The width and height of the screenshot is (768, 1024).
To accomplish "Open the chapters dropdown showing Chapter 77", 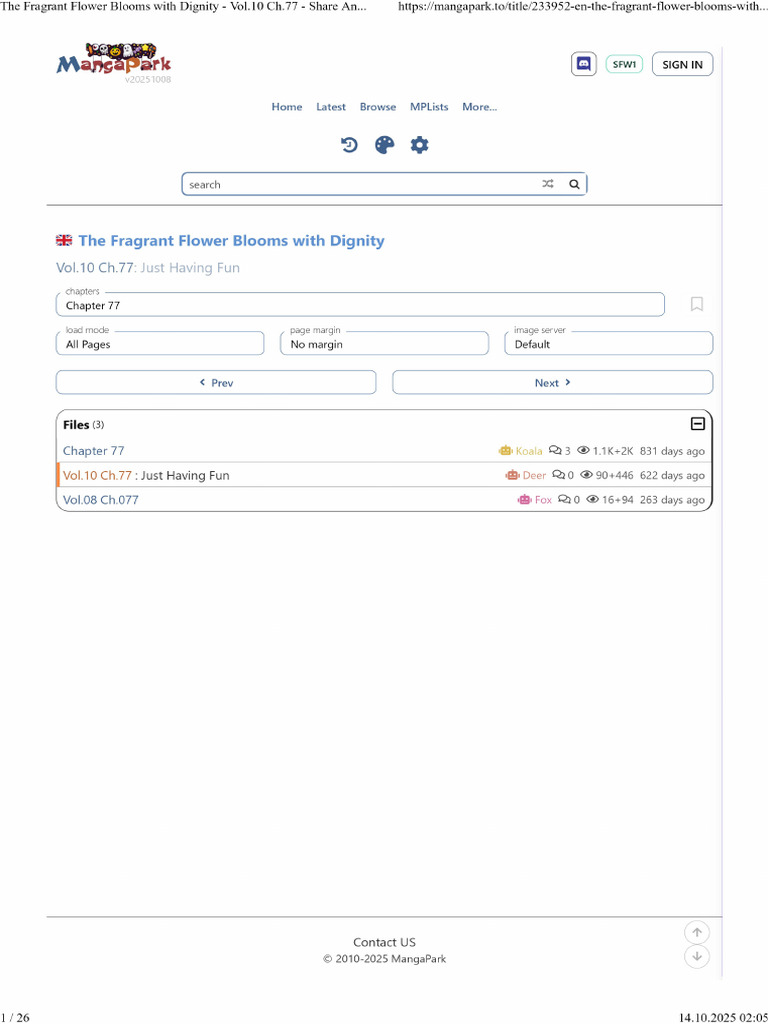I will [x=360, y=304].
